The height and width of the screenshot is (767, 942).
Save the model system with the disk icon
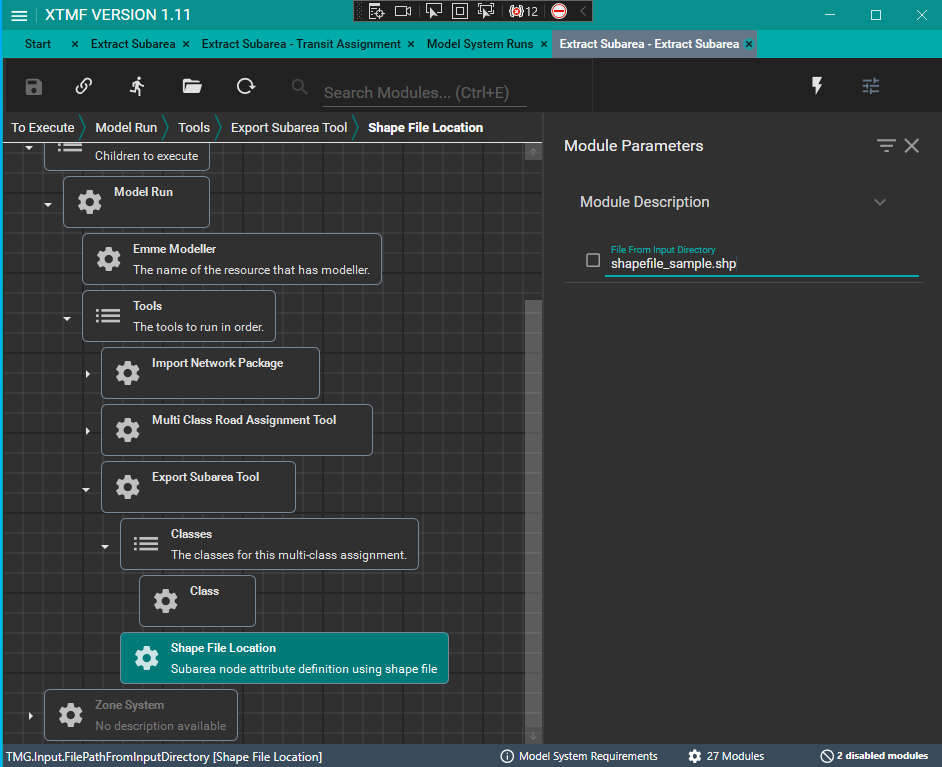coord(34,86)
